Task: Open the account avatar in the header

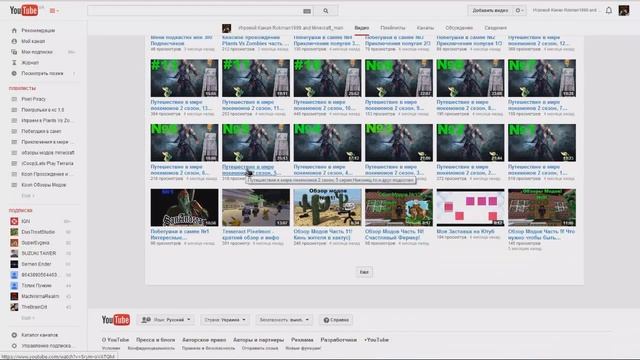Action: (624, 10)
